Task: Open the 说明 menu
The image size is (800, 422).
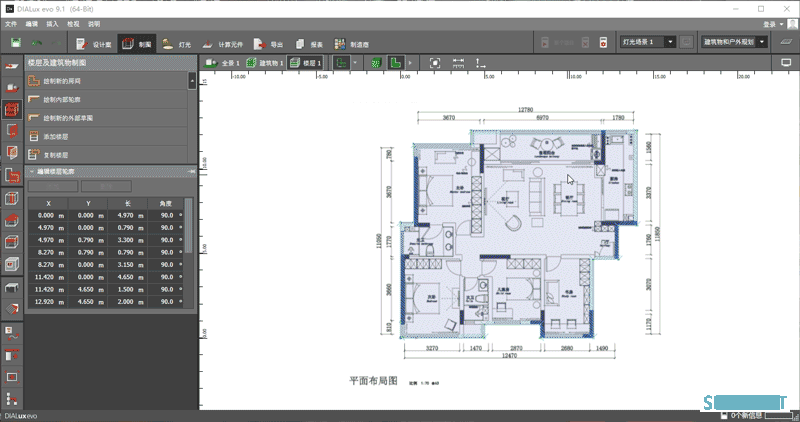Action: [x=94, y=24]
